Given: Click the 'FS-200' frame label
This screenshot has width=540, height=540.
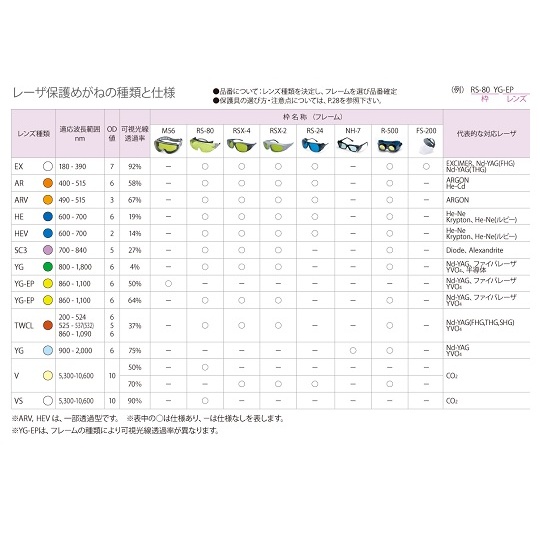Looking at the screenshot, I should coord(426,131).
